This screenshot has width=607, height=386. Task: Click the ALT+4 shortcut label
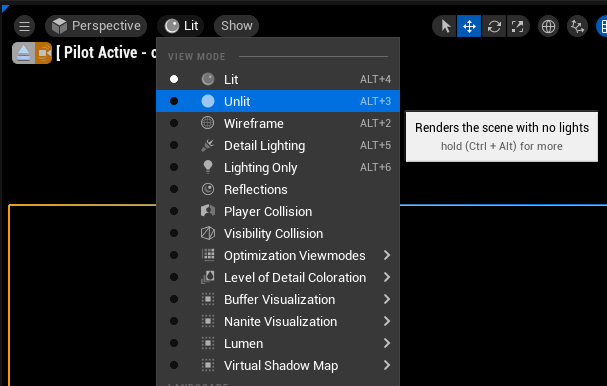click(x=375, y=79)
